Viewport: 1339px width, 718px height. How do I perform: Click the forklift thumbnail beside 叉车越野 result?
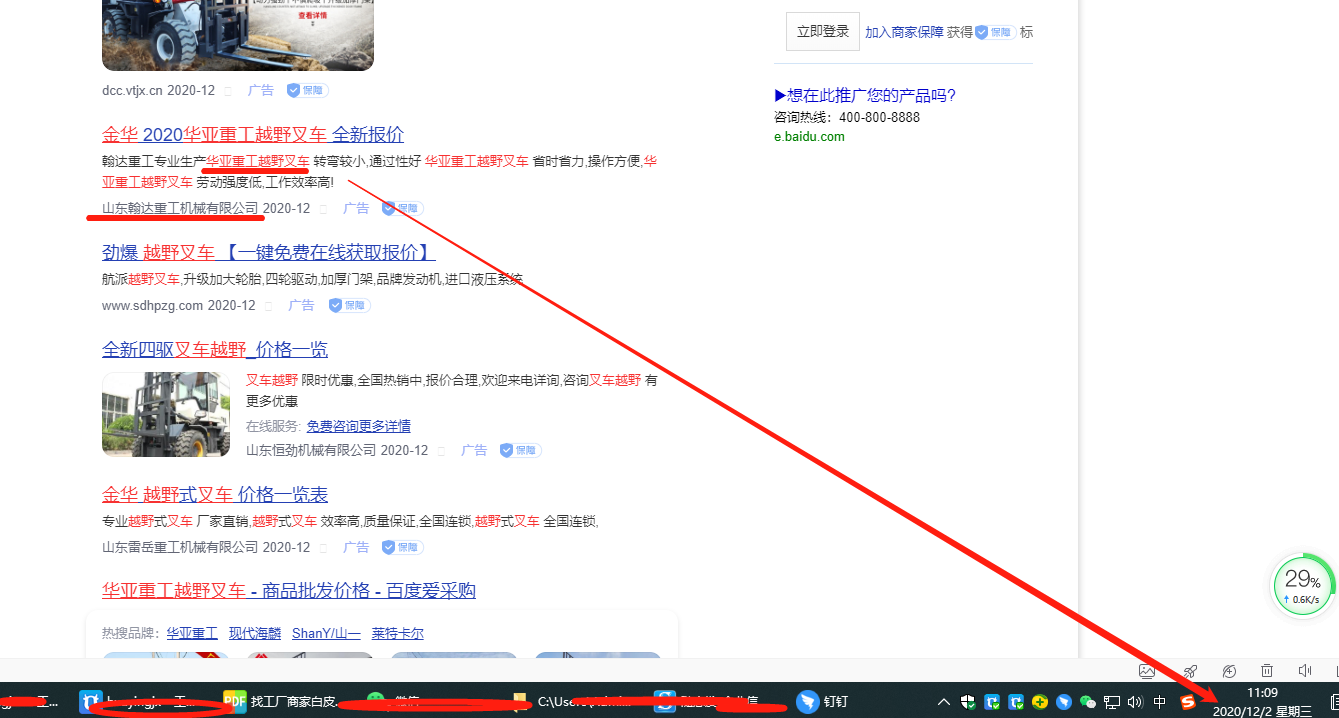(166, 414)
